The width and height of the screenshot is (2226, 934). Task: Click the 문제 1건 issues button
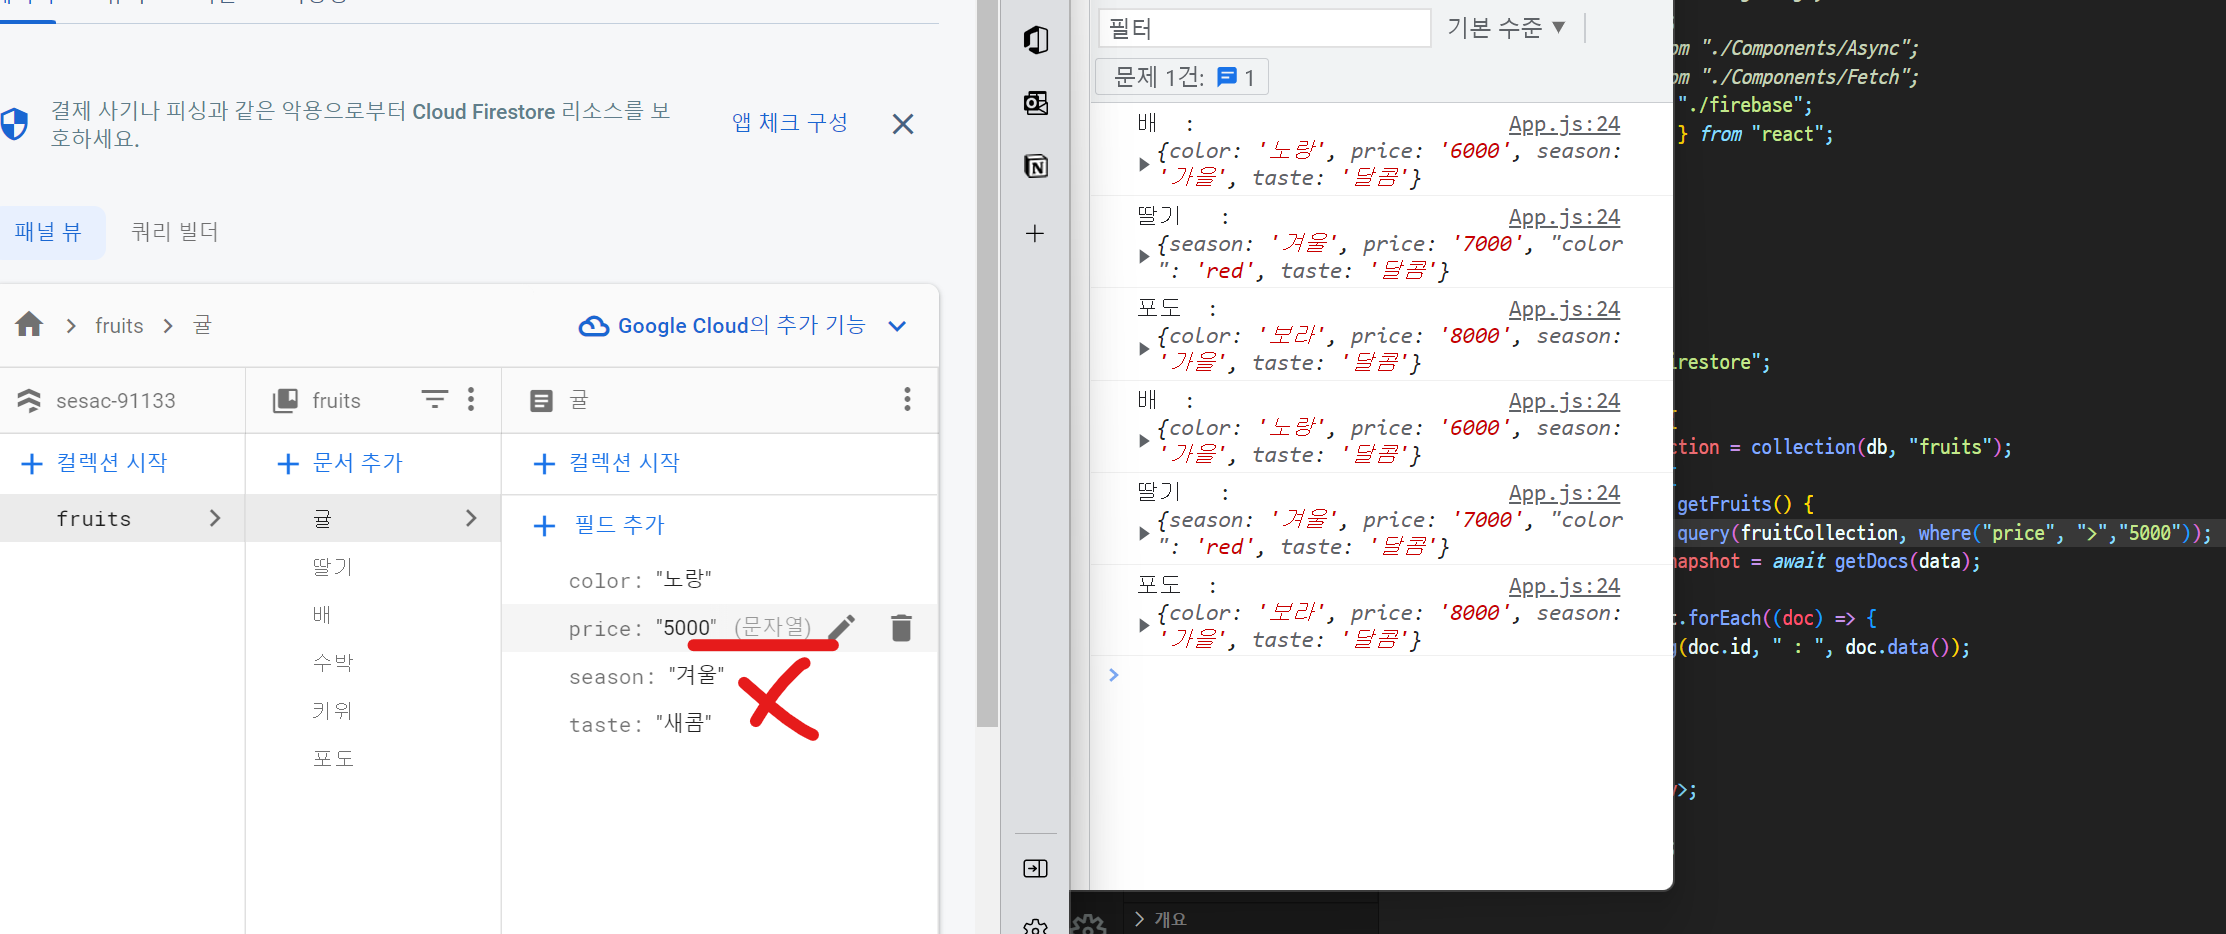coord(1182,77)
